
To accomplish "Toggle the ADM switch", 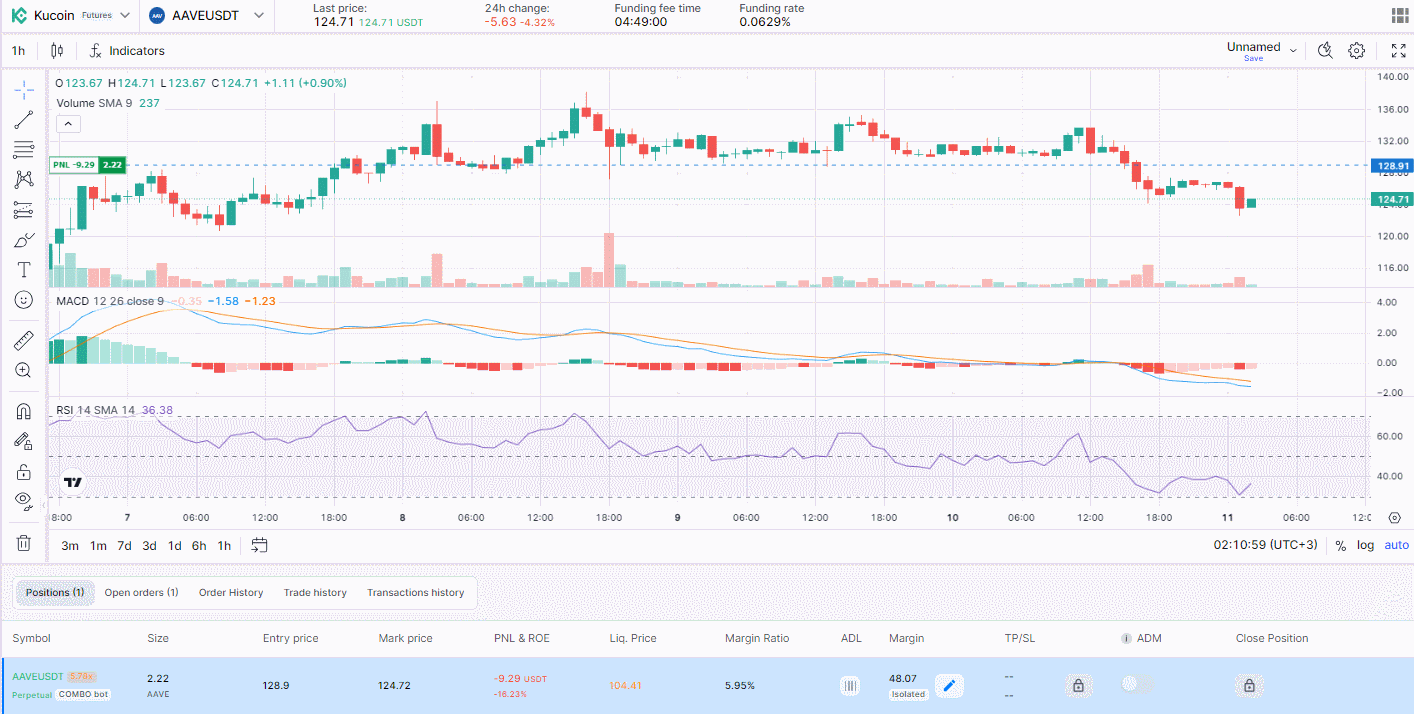I will point(1137,684).
